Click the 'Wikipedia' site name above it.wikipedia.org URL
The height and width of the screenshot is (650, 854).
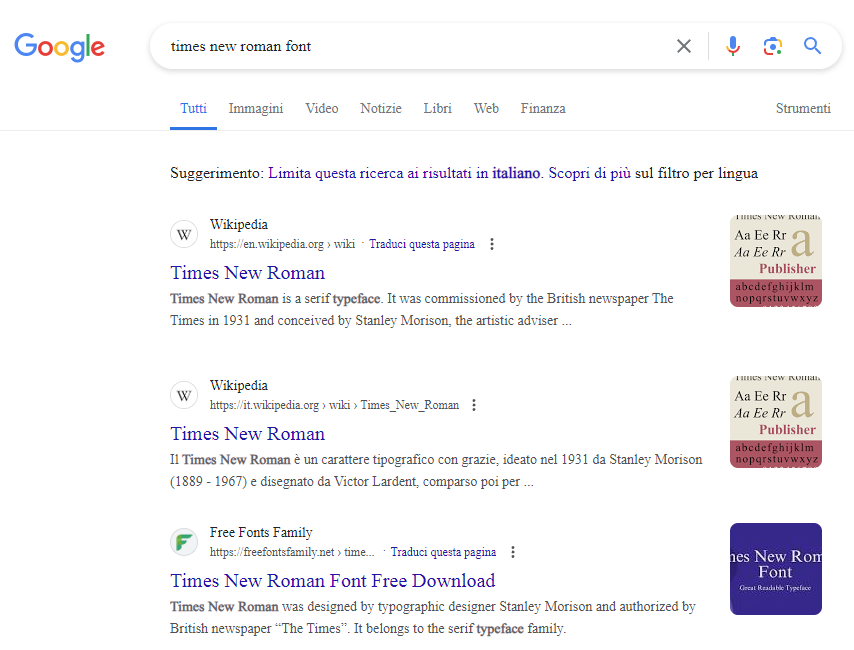pos(239,385)
